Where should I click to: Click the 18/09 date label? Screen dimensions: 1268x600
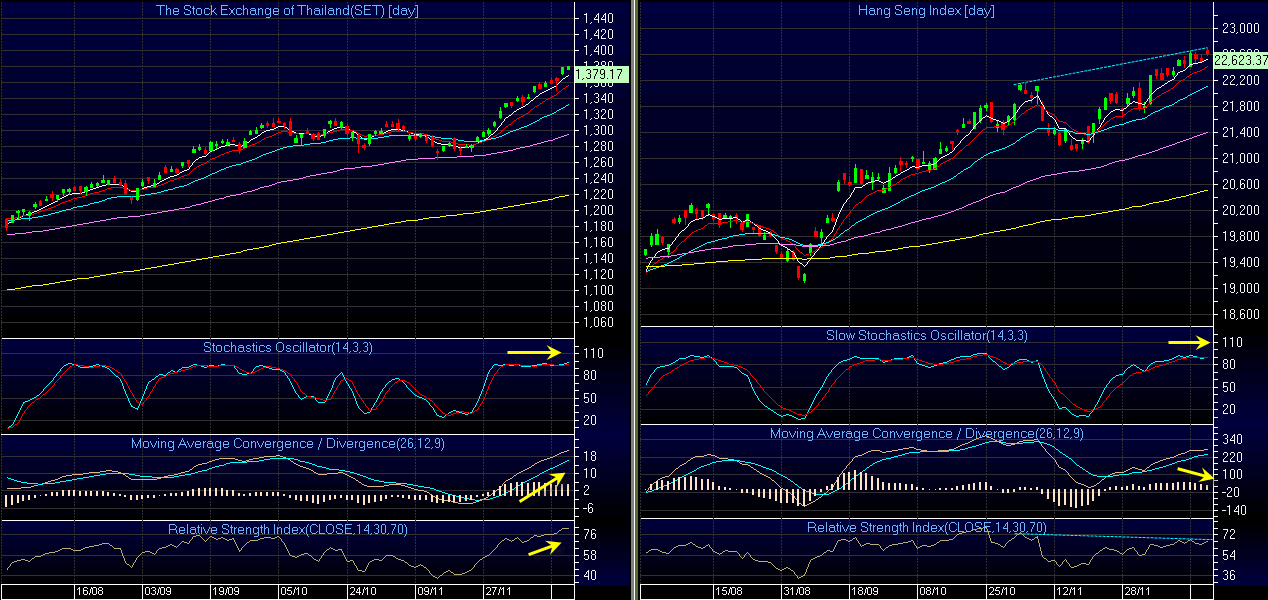pos(864,592)
